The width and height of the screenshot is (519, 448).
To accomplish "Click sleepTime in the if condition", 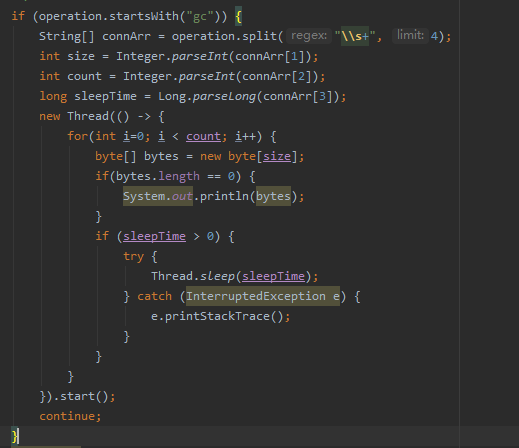I will (x=154, y=236).
